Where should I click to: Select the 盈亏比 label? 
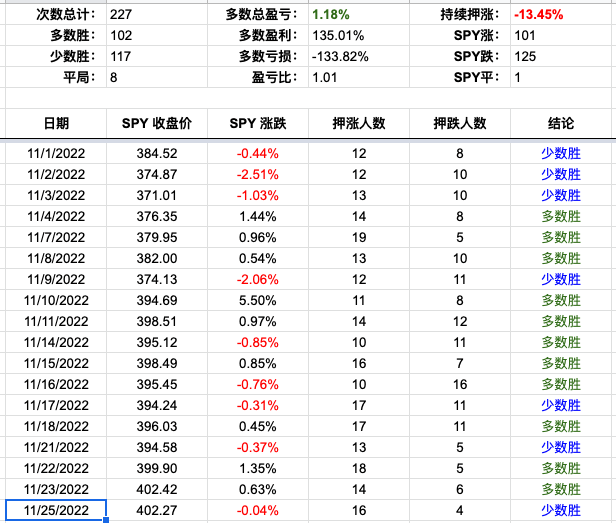tap(274, 77)
